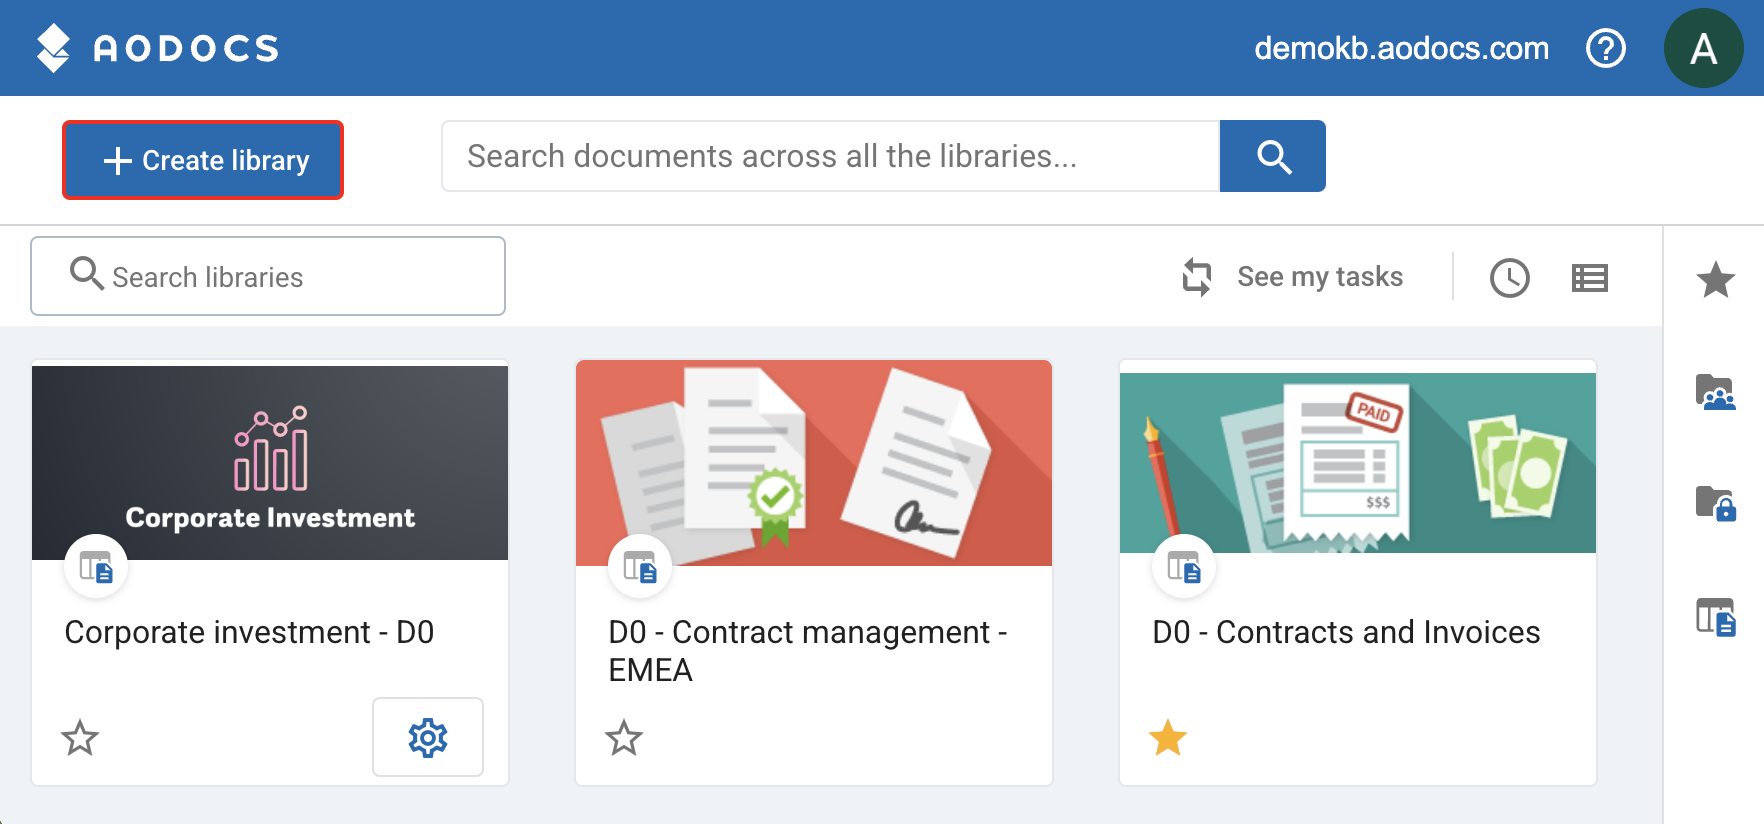
Task: Star the DO - Contract management - EMEA library
Action: [x=624, y=739]
